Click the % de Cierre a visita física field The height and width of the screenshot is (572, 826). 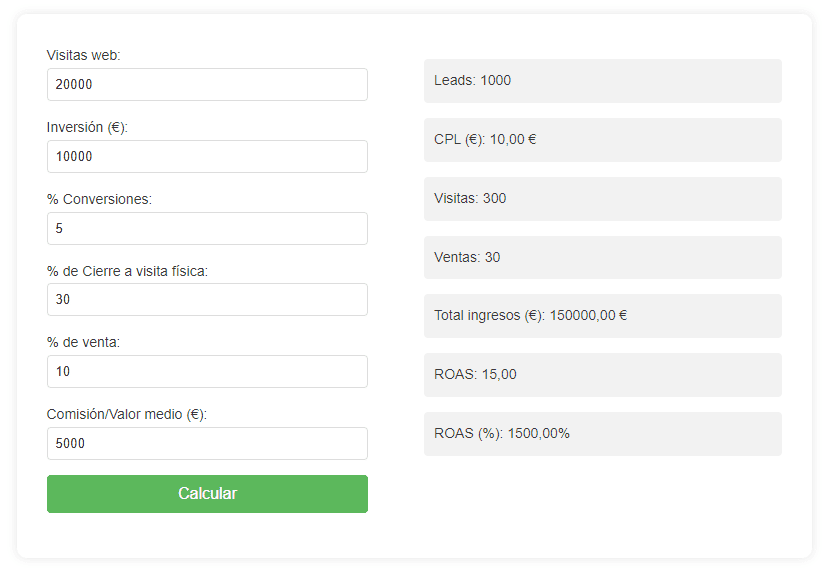(207, 300)
